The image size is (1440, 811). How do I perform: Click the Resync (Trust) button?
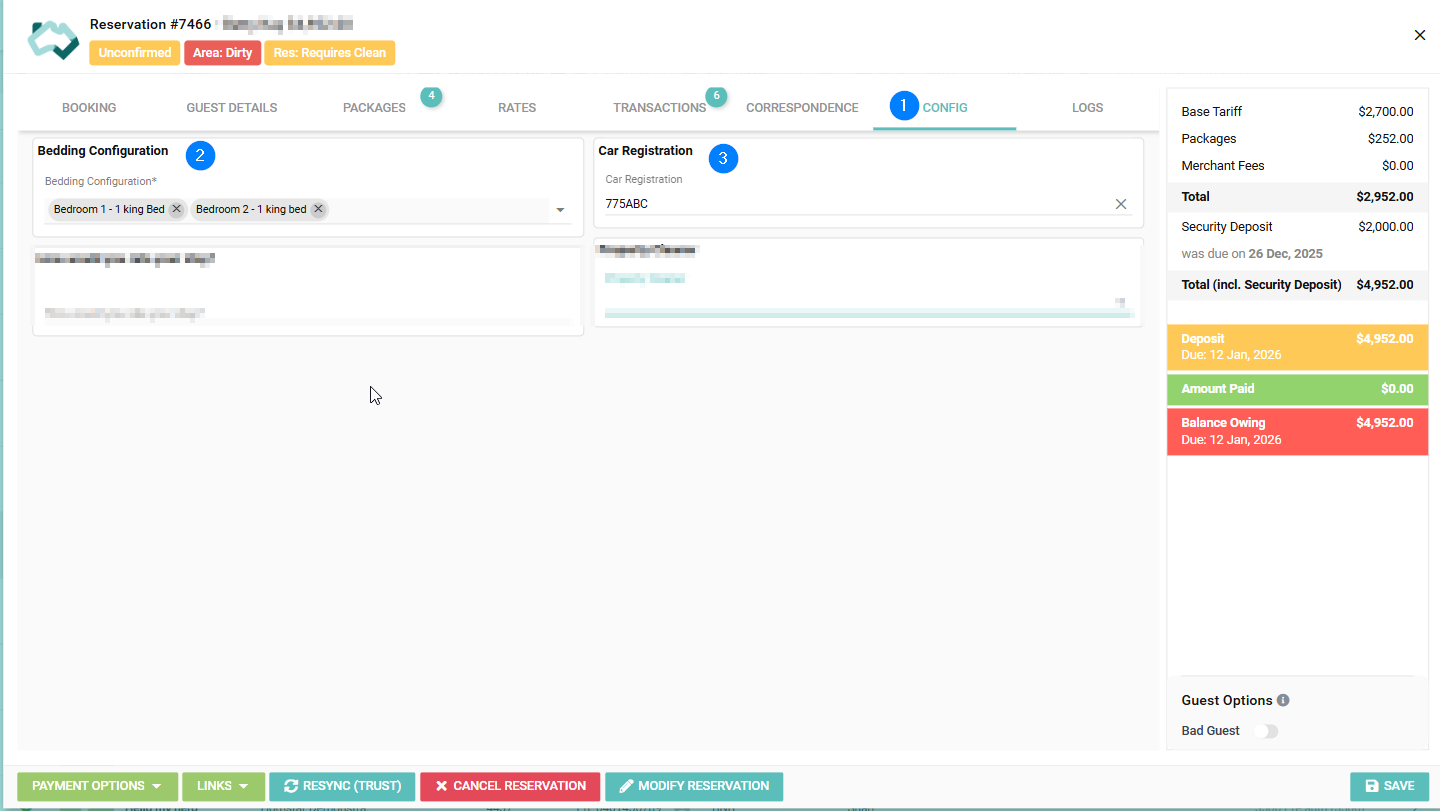point(342,786)
